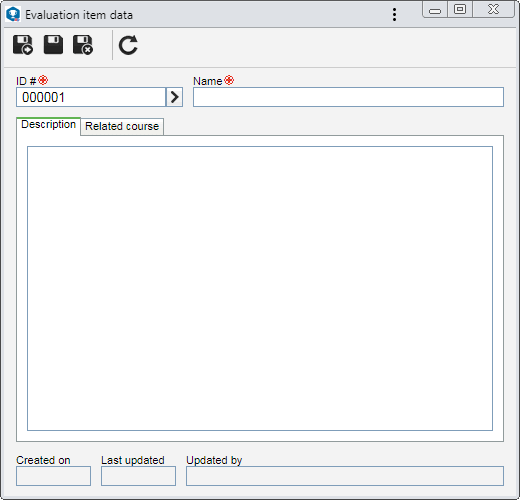Click the Updated by field
520x500 pixels.
tap(345, 476)
